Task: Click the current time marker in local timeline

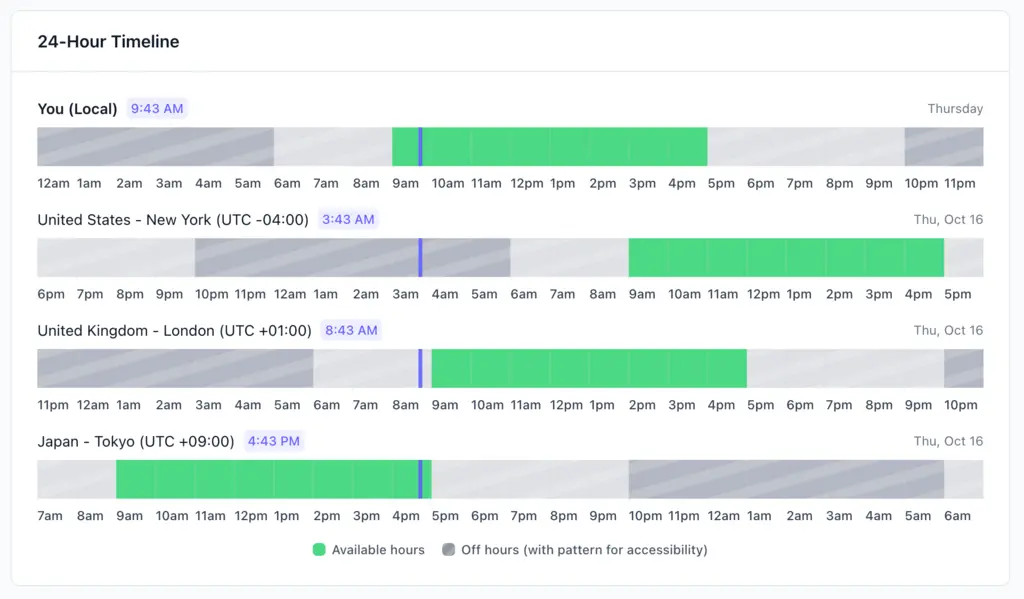Action: pyautogui.click(x=420, y=147)
